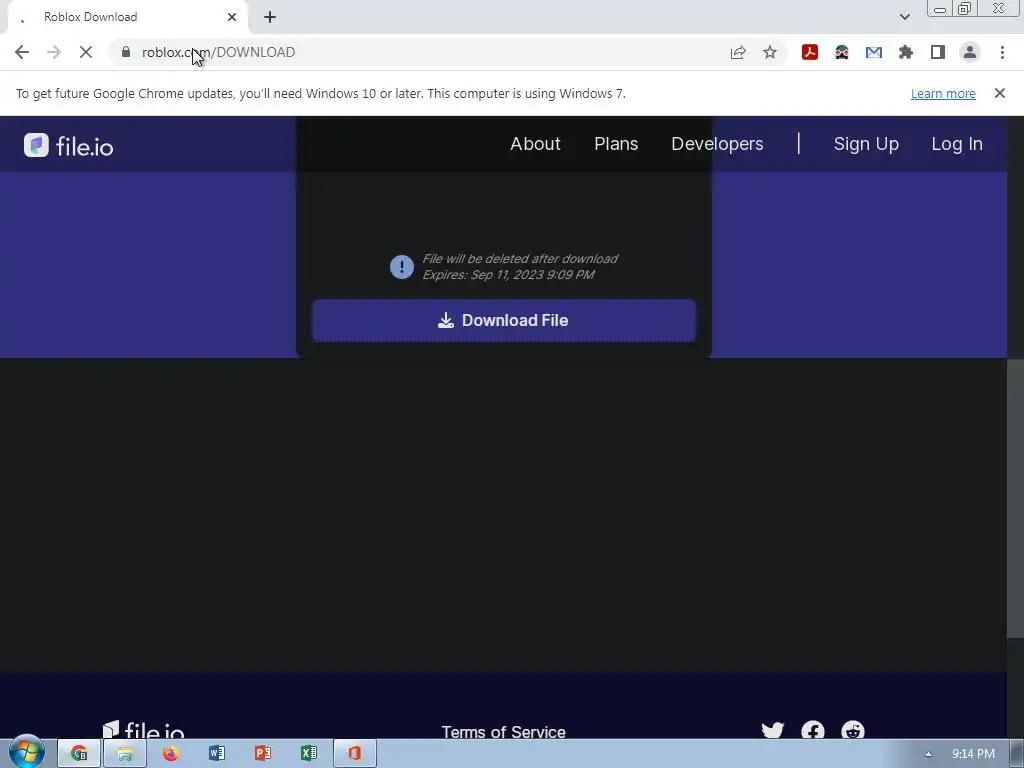The height and width of the screenshot is (768, 1024).
Task: Go back to the previous page
Action: 22,52
